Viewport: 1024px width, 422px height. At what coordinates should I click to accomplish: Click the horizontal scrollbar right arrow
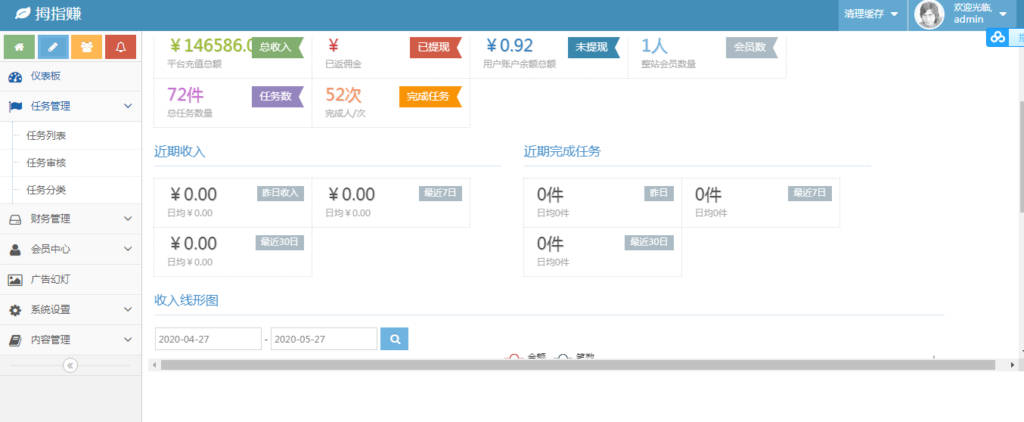click(1012, 365)
